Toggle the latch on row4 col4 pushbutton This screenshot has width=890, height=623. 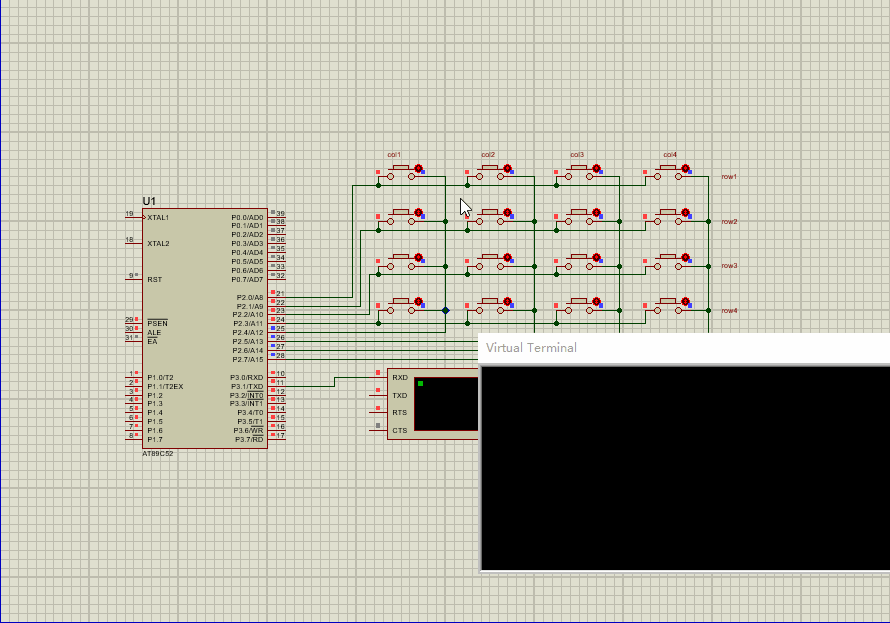pos(685,302)
